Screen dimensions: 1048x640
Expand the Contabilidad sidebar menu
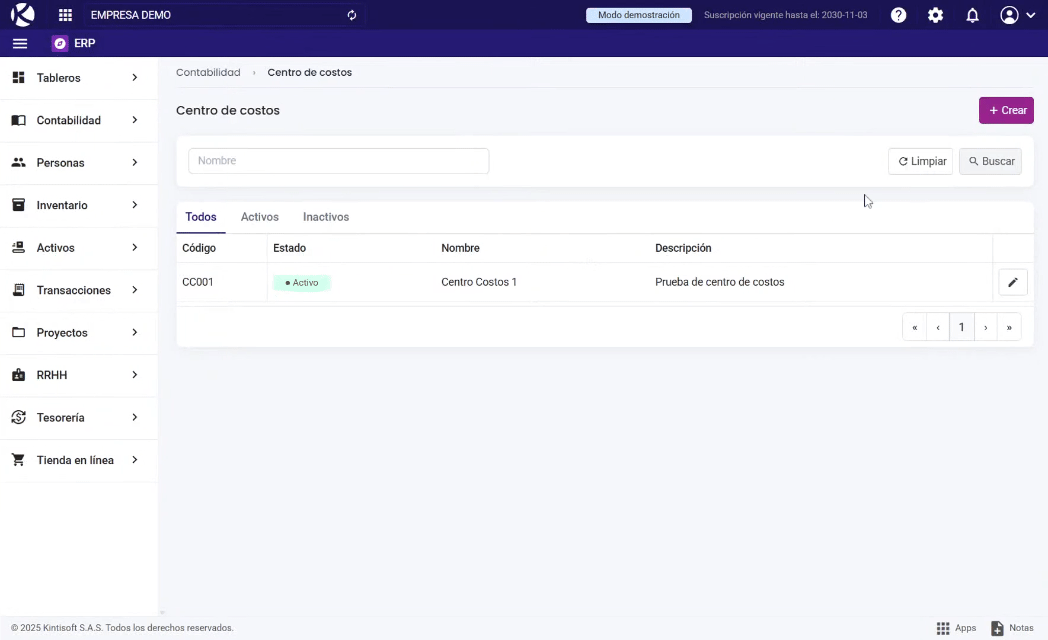[78, 120]
